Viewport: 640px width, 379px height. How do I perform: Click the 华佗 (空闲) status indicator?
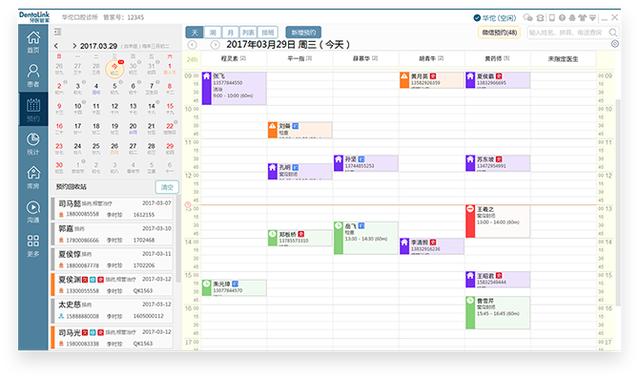click(495, 18)
